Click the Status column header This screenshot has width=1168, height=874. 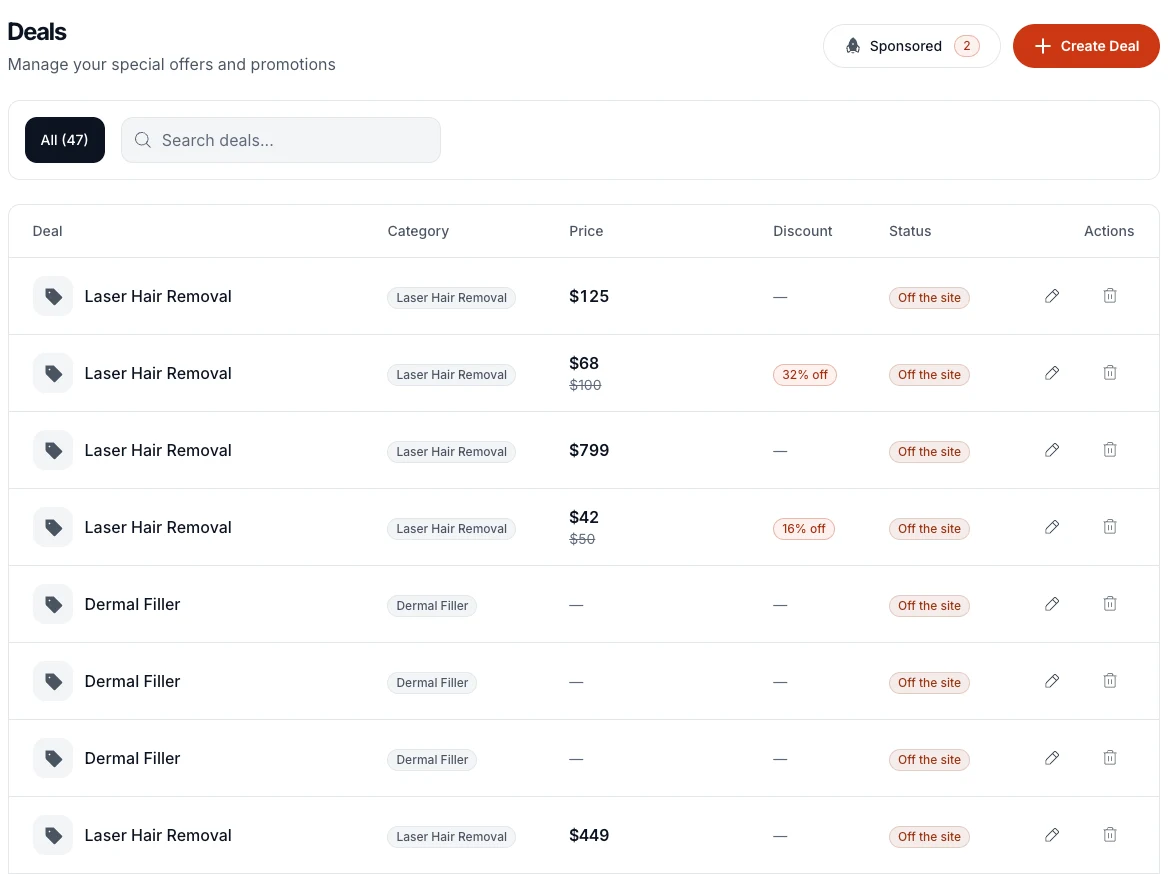point(910,231)
